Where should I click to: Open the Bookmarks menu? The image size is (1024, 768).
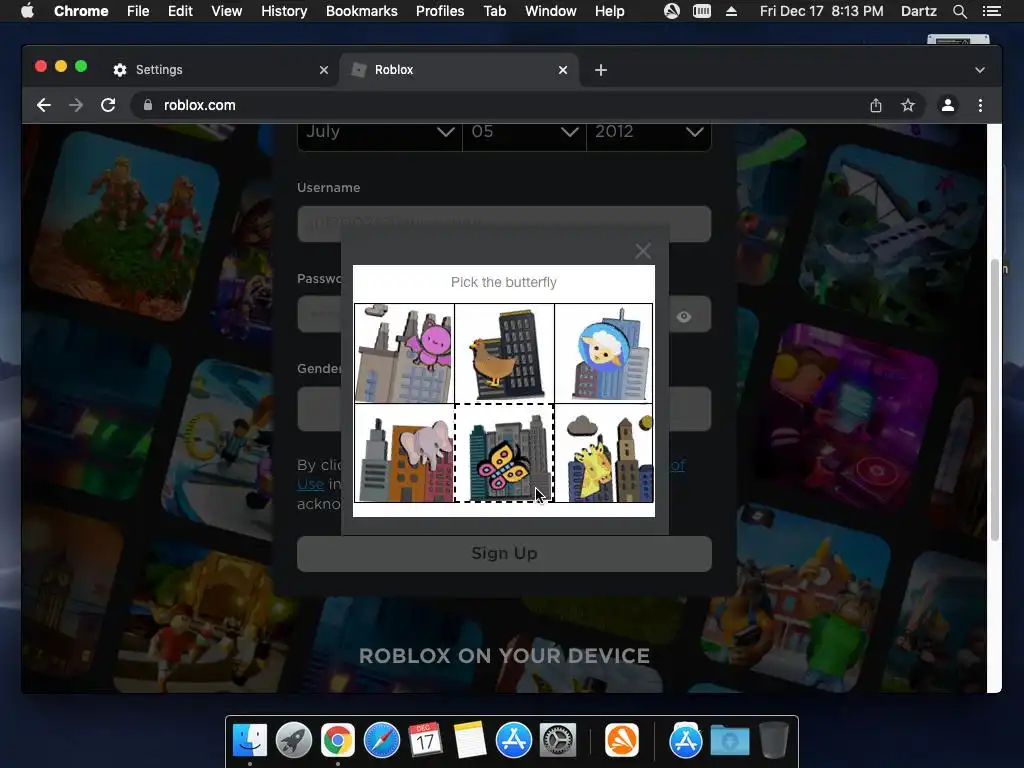pos(362,11)
